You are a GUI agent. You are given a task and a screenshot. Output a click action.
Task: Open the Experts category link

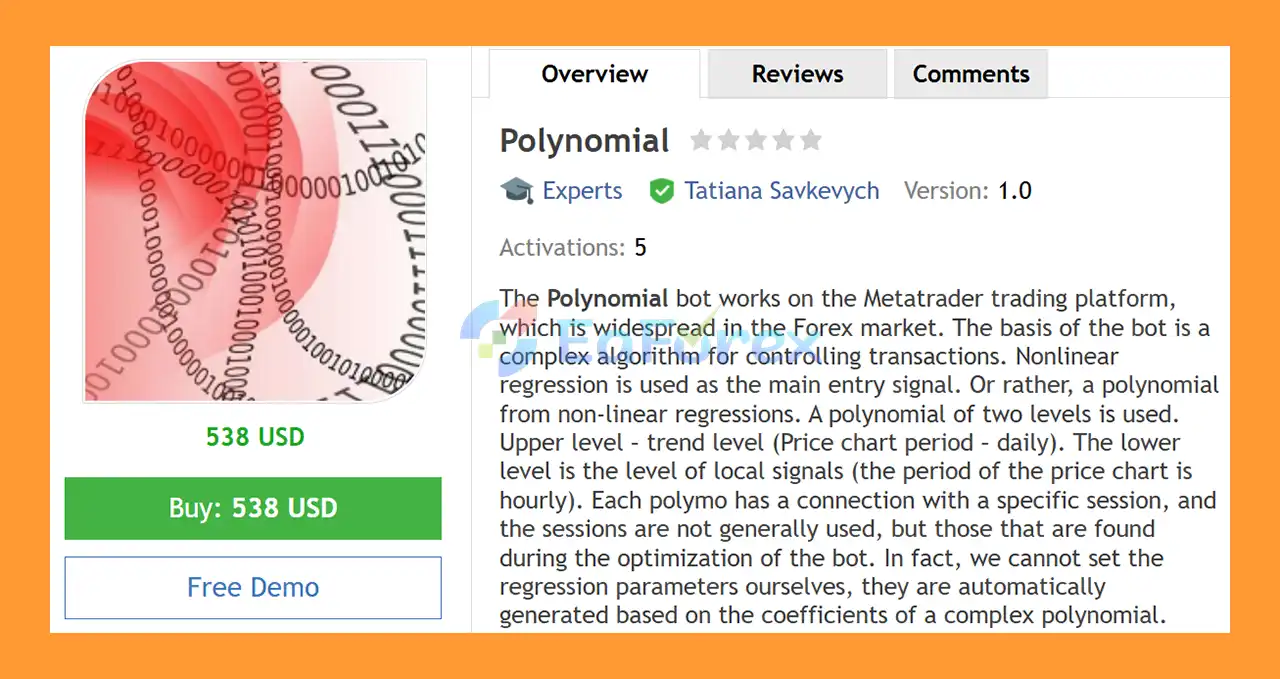(583, 190)
